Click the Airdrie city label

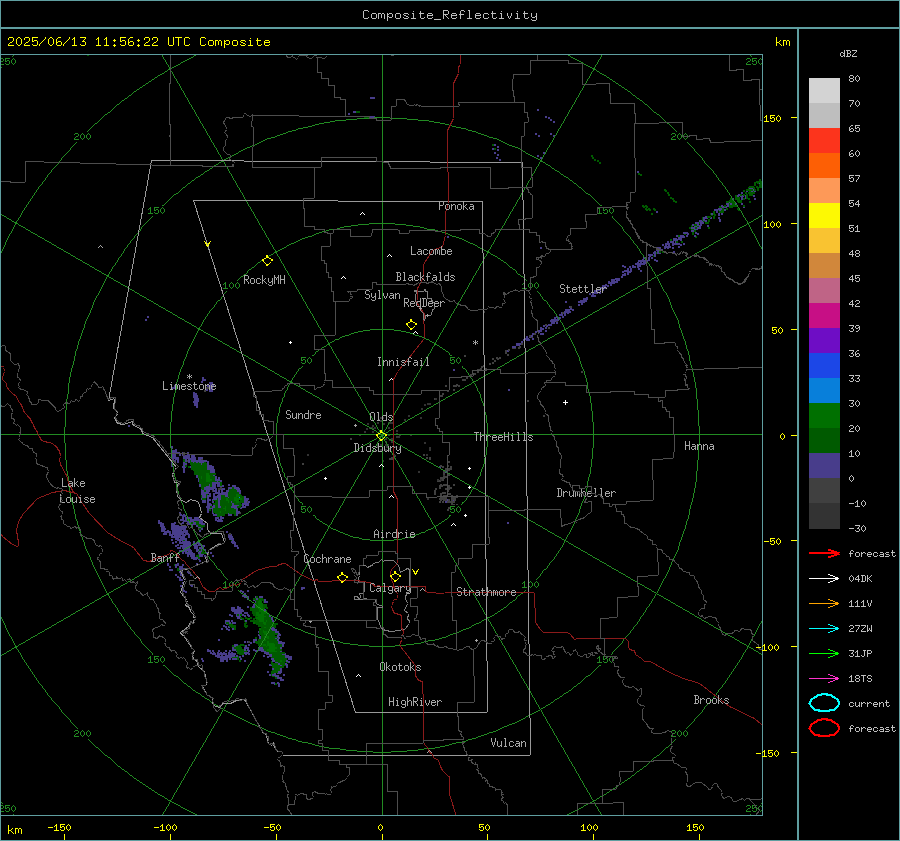(394, 534)
